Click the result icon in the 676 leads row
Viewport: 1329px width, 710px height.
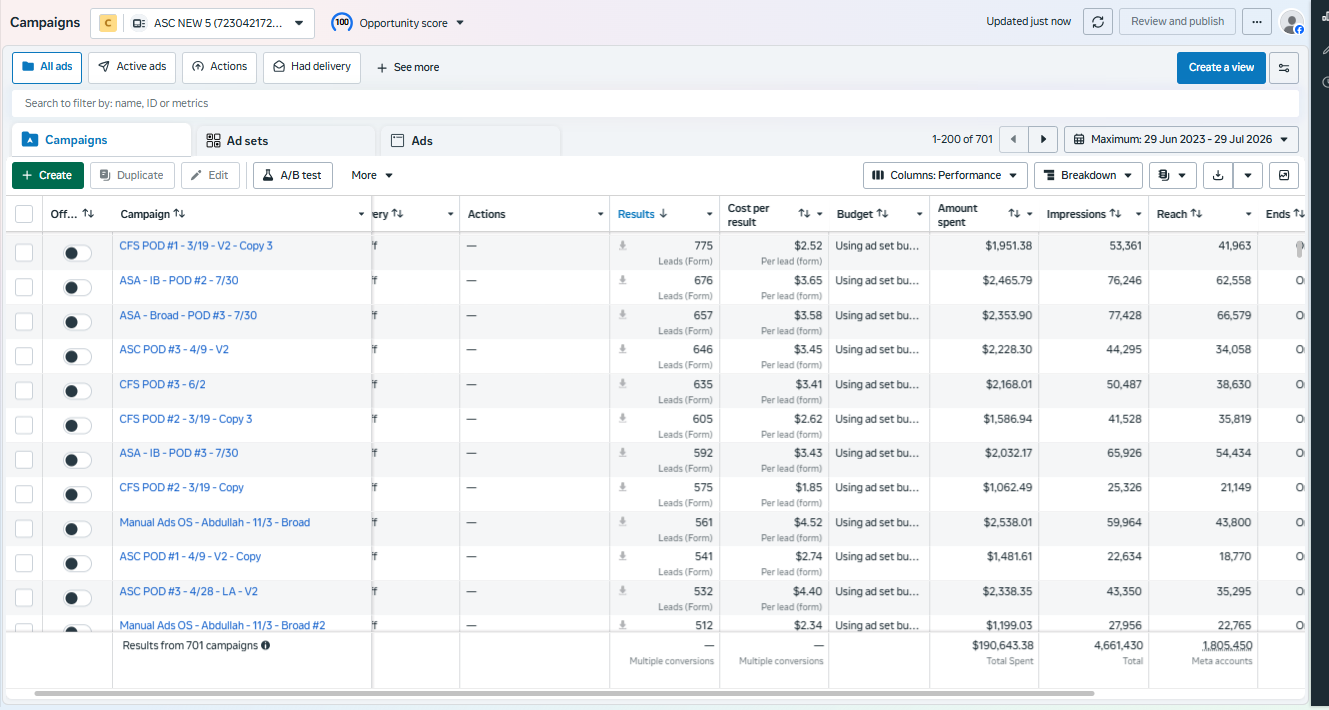pyautogui.click(x=622, y=281)
